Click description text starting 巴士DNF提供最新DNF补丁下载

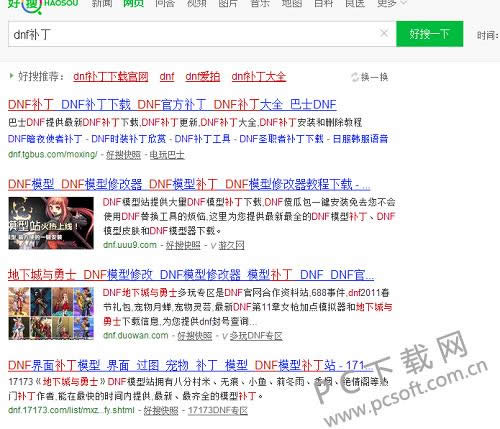[185, 122]
